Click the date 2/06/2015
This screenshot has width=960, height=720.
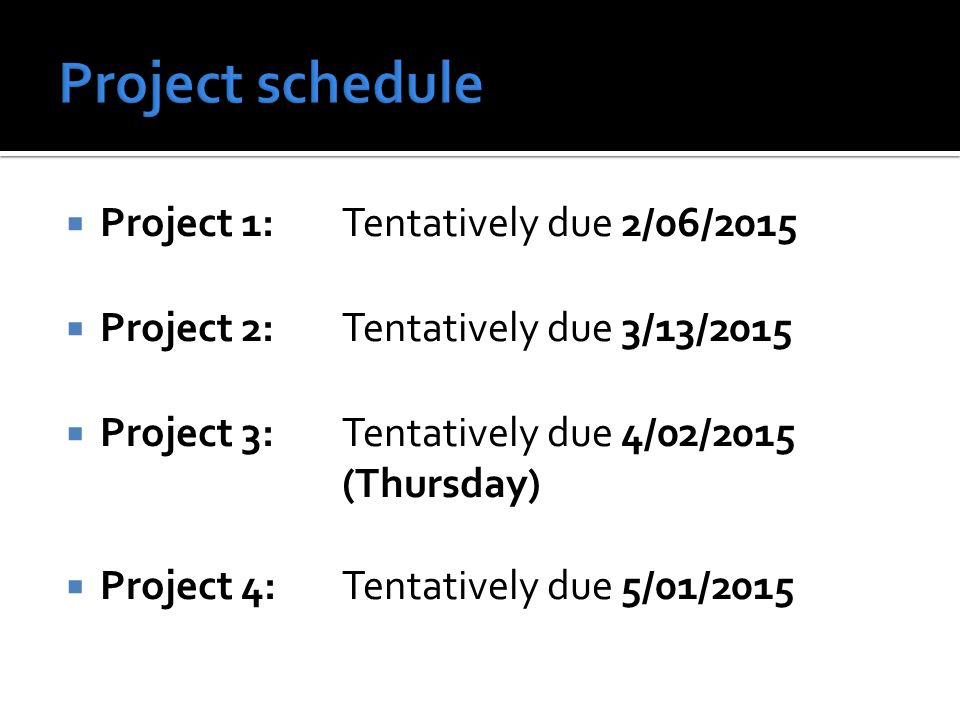709,225
